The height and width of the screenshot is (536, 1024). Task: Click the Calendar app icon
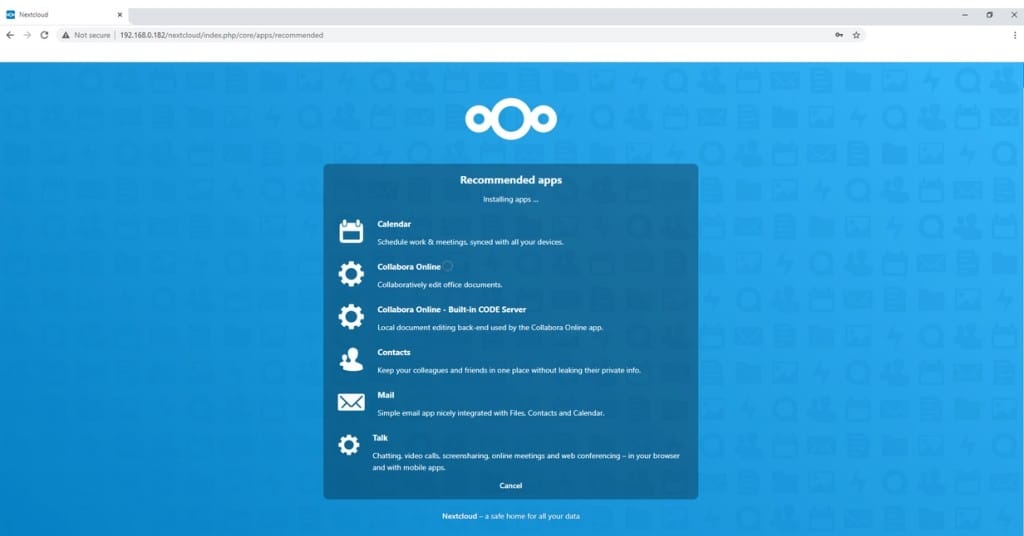351,231
